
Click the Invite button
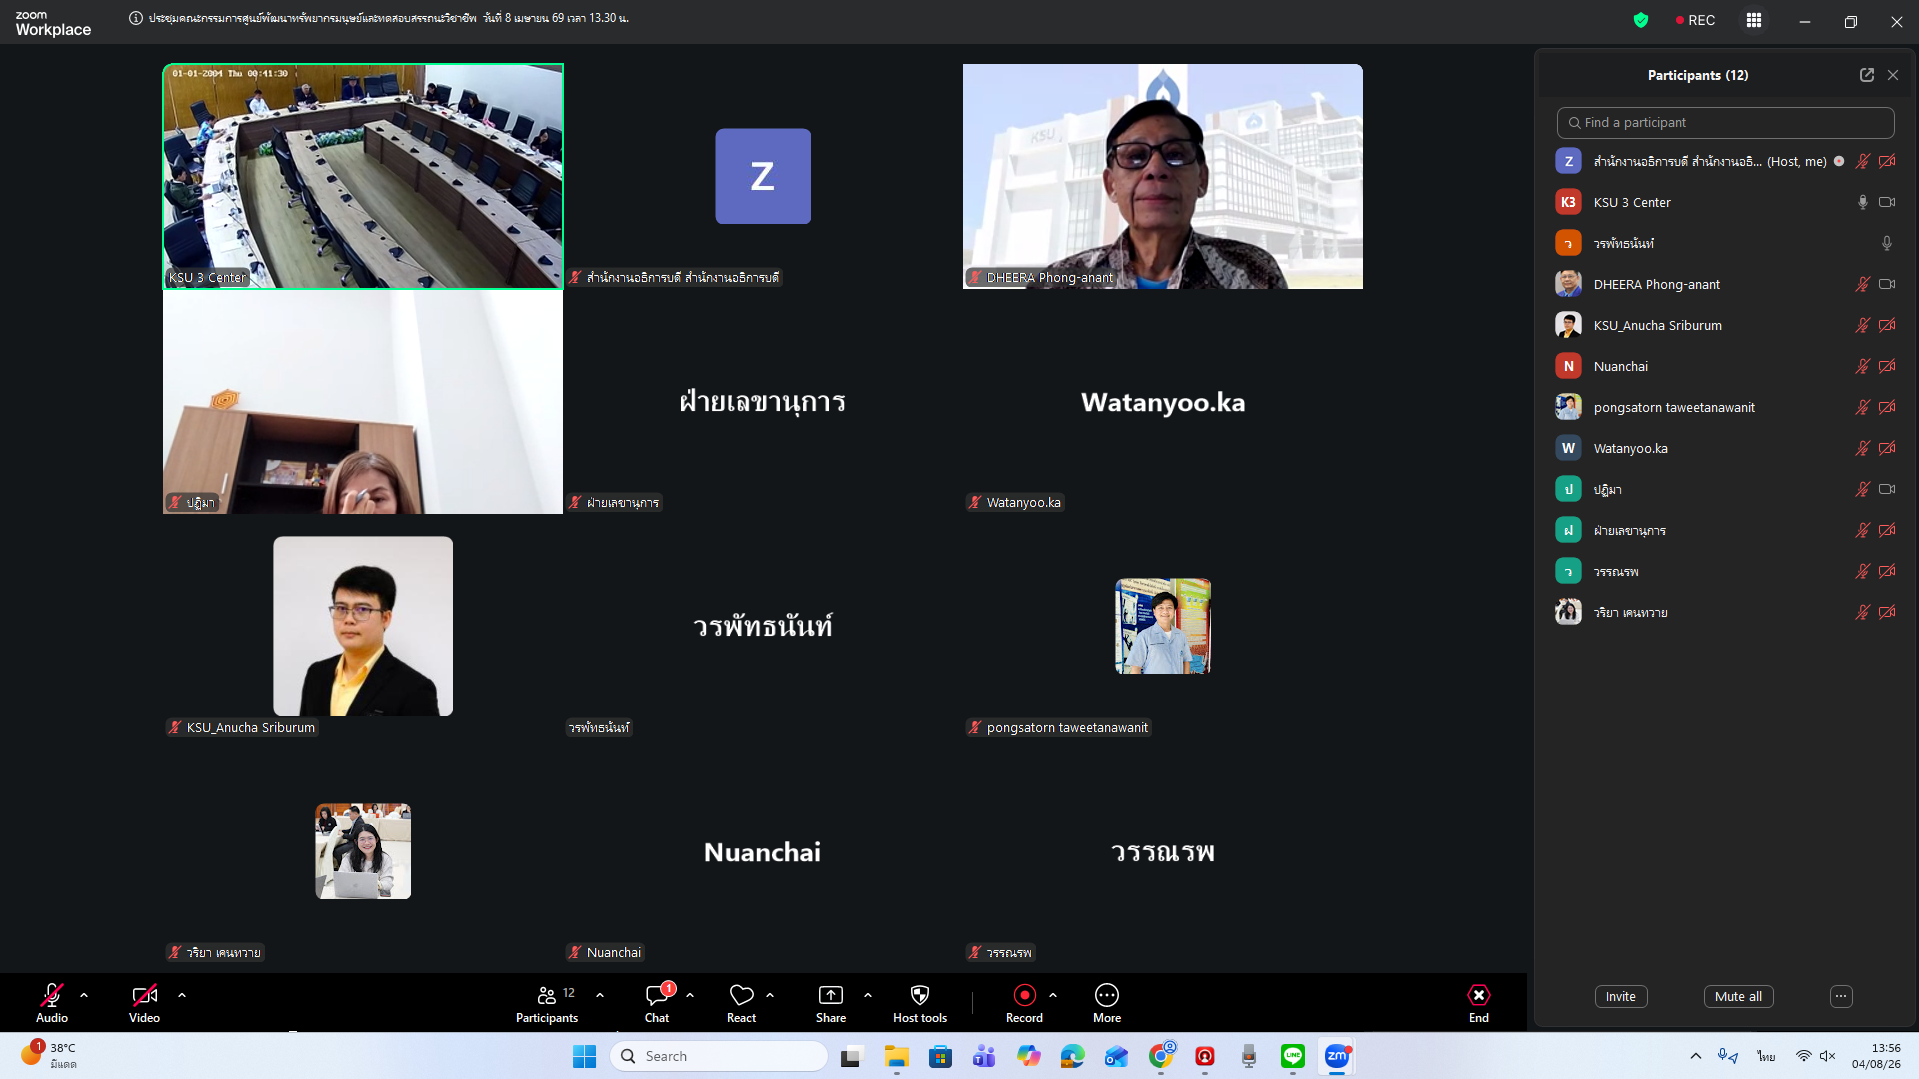tap(1620, 996)
